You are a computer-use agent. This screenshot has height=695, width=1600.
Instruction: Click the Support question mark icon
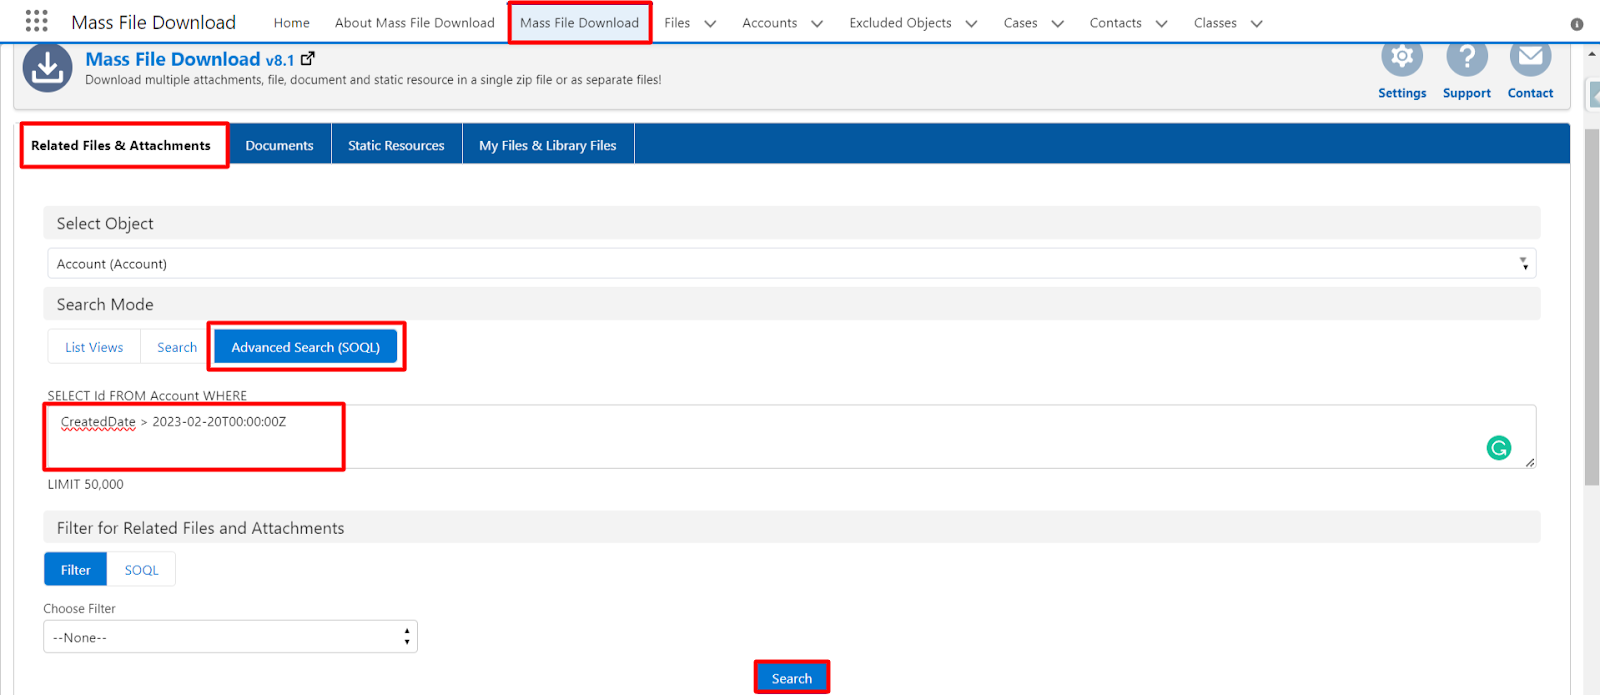click(x=1467, y=58)
